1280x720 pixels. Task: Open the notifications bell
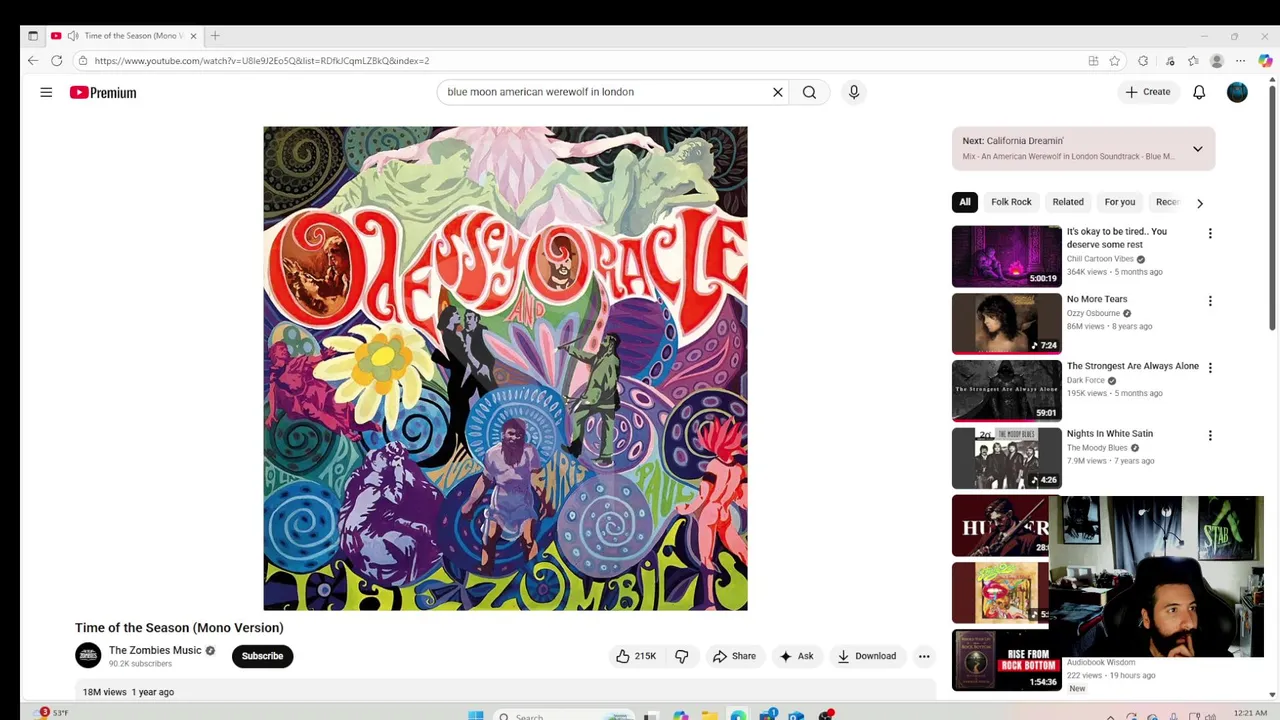[1199, 92]
